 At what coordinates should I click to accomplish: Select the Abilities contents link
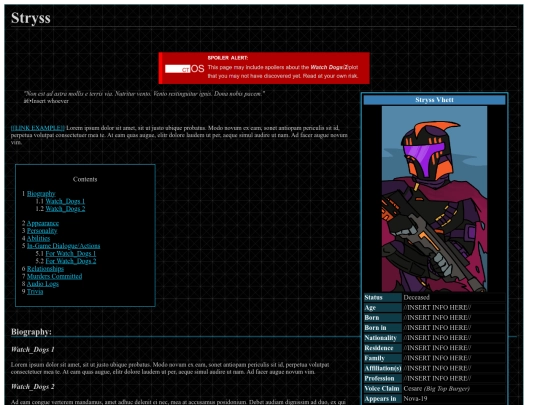click(38, 238)
